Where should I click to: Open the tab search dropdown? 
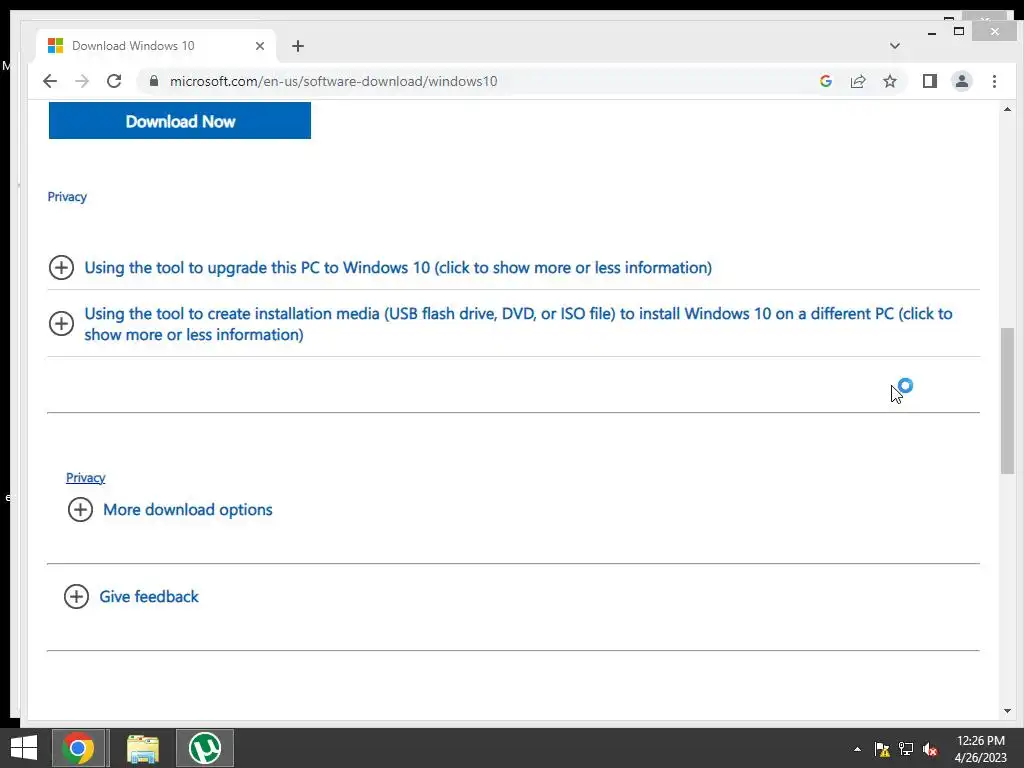tap(895, 46)
